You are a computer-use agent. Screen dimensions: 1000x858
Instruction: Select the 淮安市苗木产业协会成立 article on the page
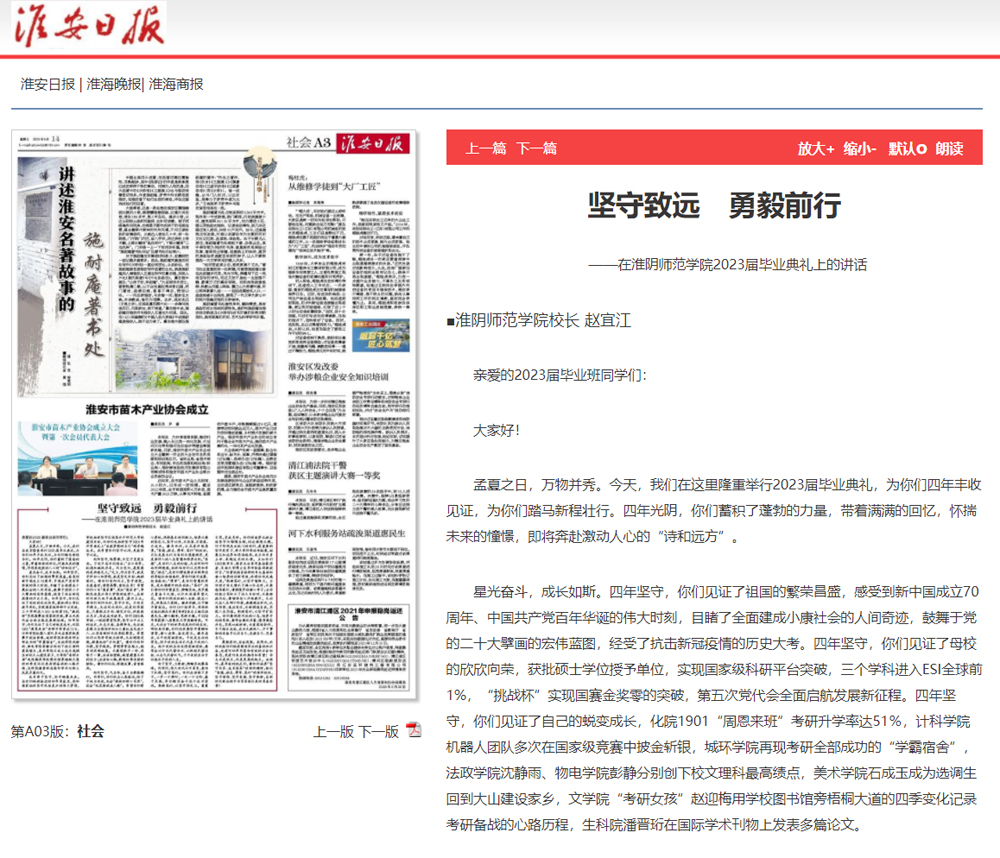click(147, 450)
